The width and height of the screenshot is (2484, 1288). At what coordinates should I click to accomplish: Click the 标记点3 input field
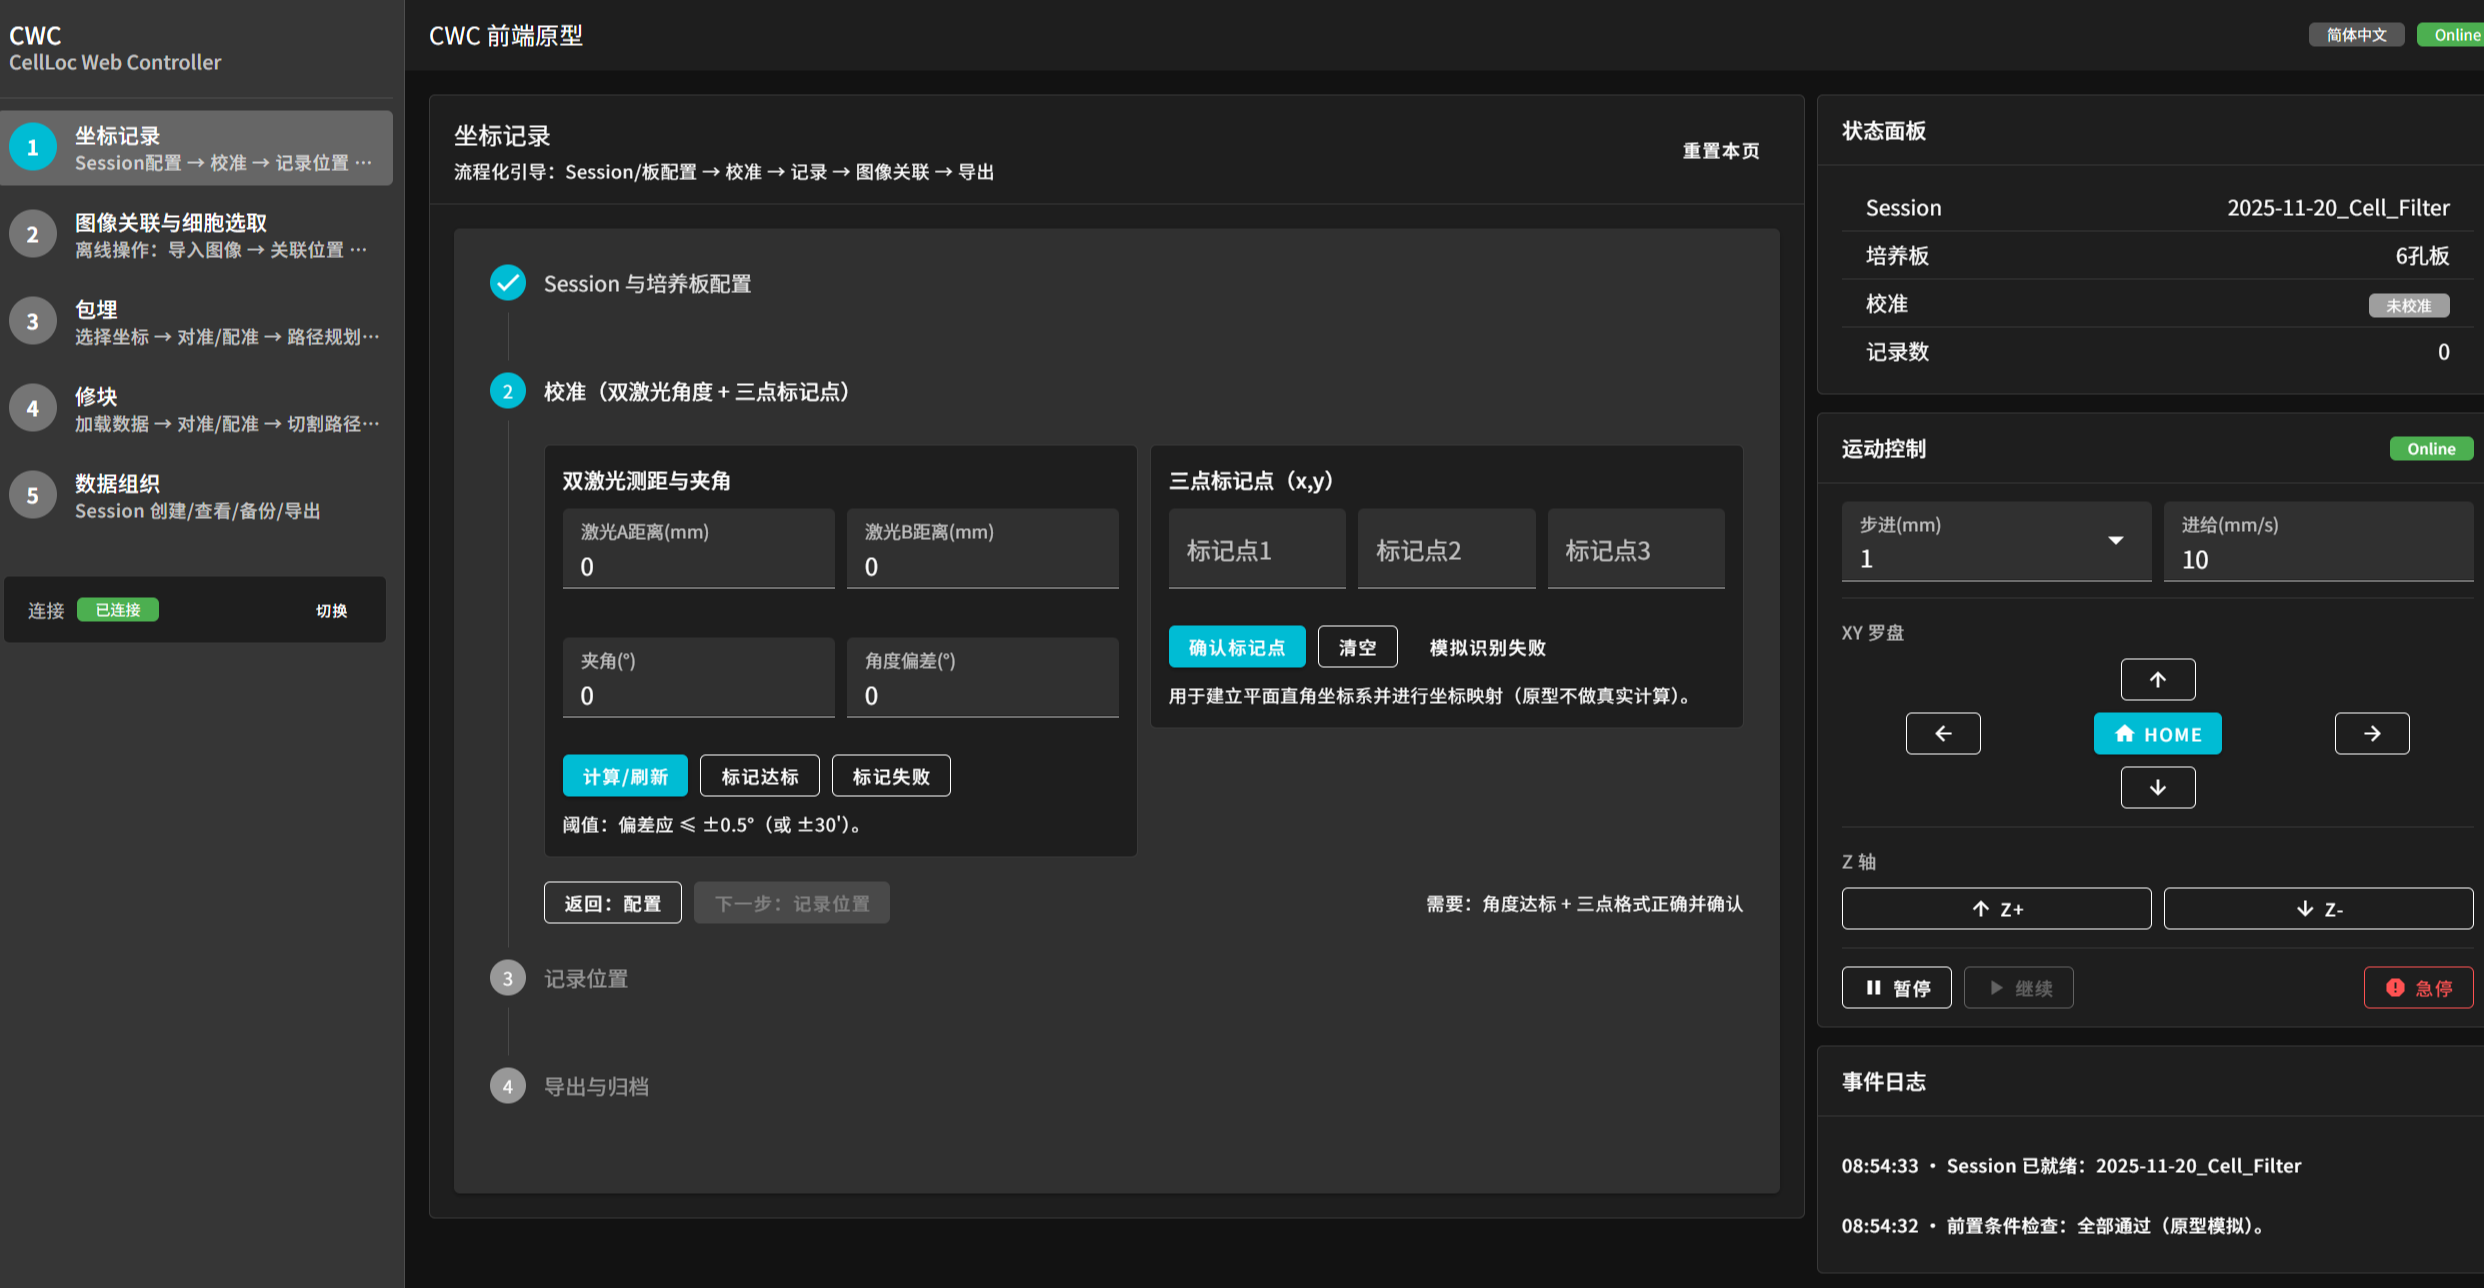point(1636,549)
